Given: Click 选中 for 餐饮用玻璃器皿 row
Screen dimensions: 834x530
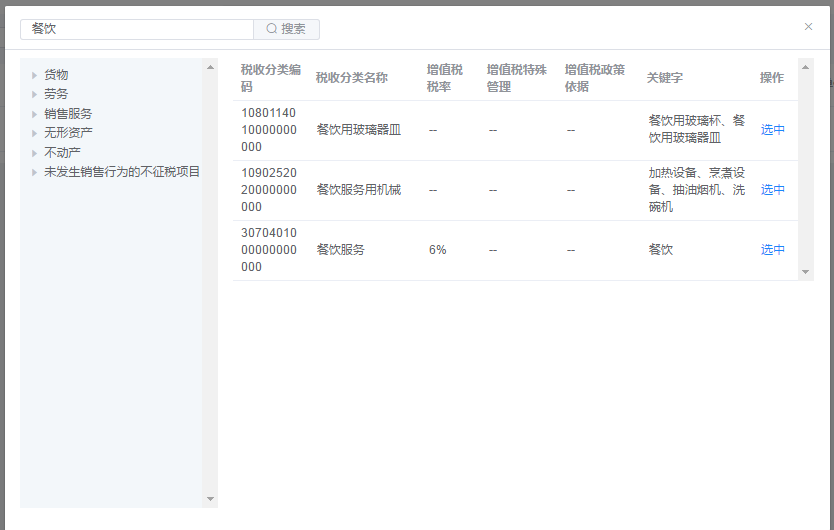Looking at the screenshot, I should tap(772, 130).
